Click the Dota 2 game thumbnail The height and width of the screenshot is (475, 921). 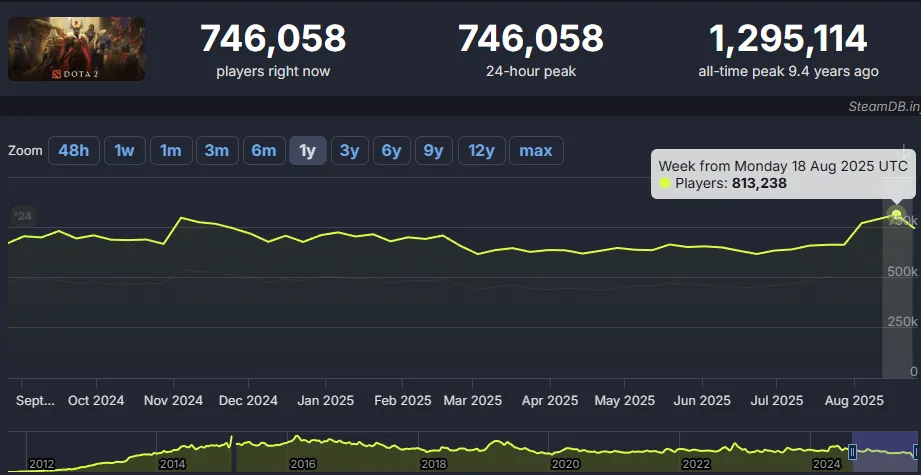click(76, 49)
